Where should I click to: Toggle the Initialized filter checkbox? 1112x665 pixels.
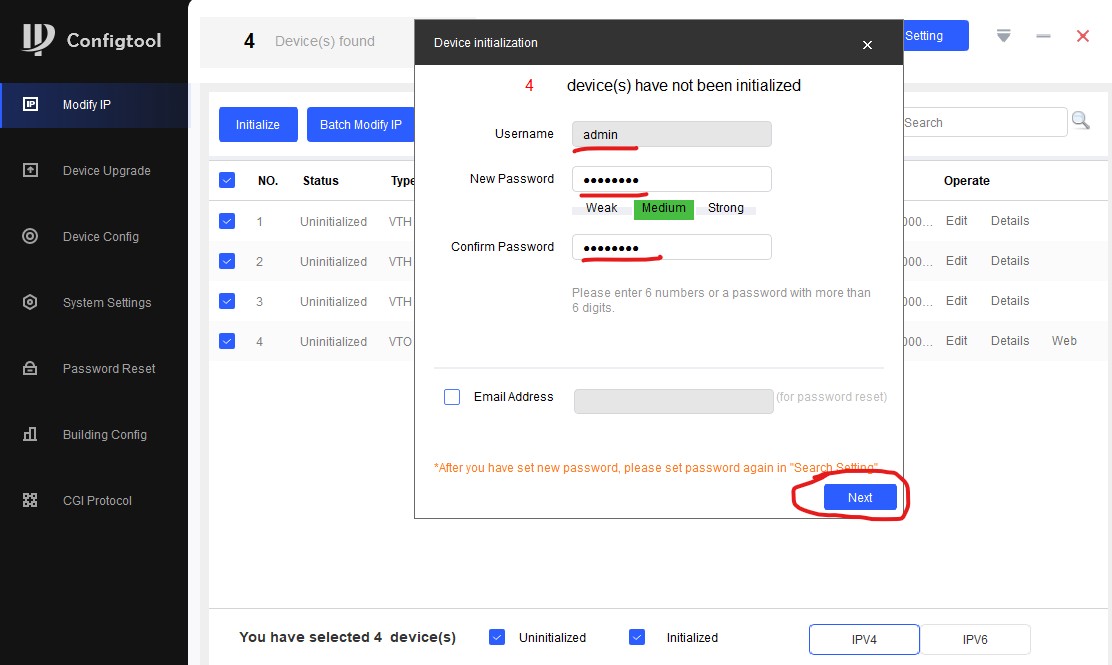(x=637, y=637)
